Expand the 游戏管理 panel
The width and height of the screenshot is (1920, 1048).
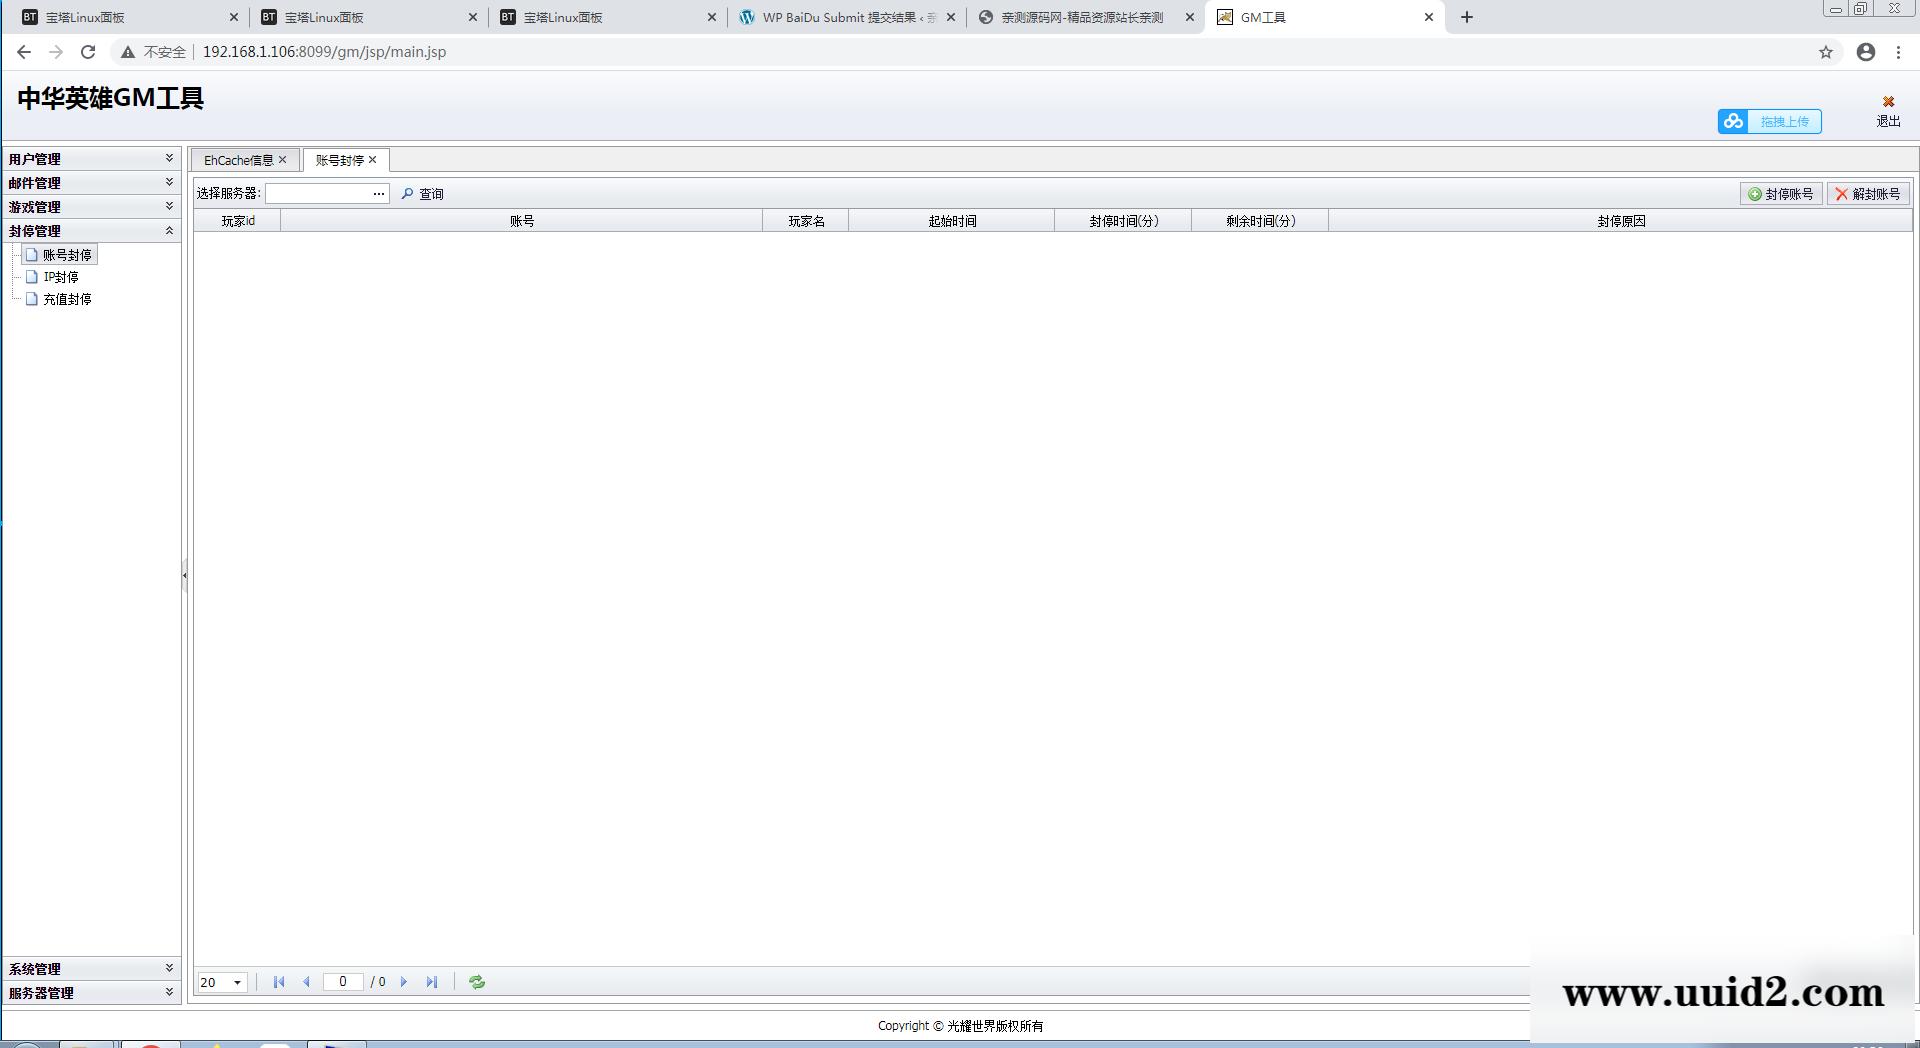click(169, 207)
